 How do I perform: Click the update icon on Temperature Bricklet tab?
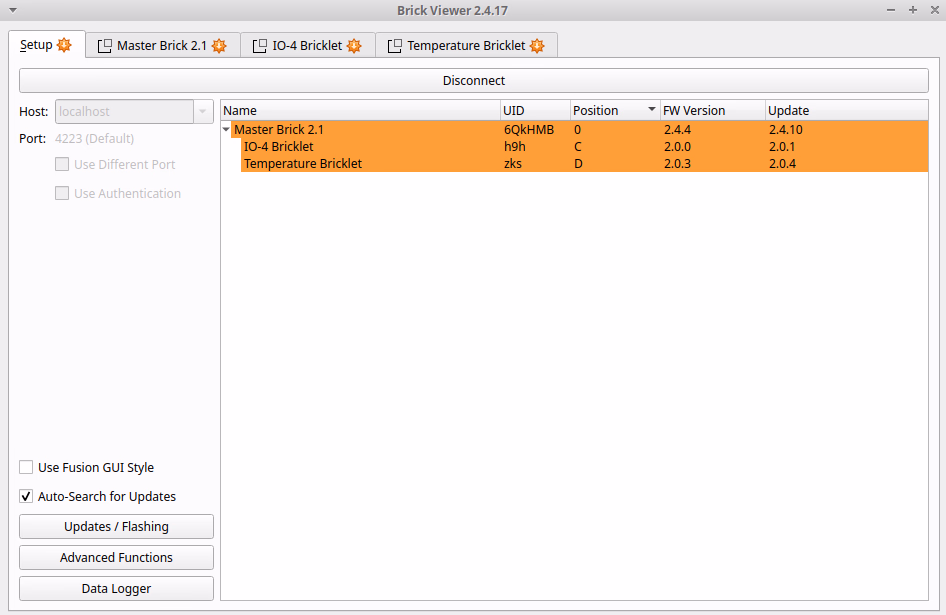[537, 46]
